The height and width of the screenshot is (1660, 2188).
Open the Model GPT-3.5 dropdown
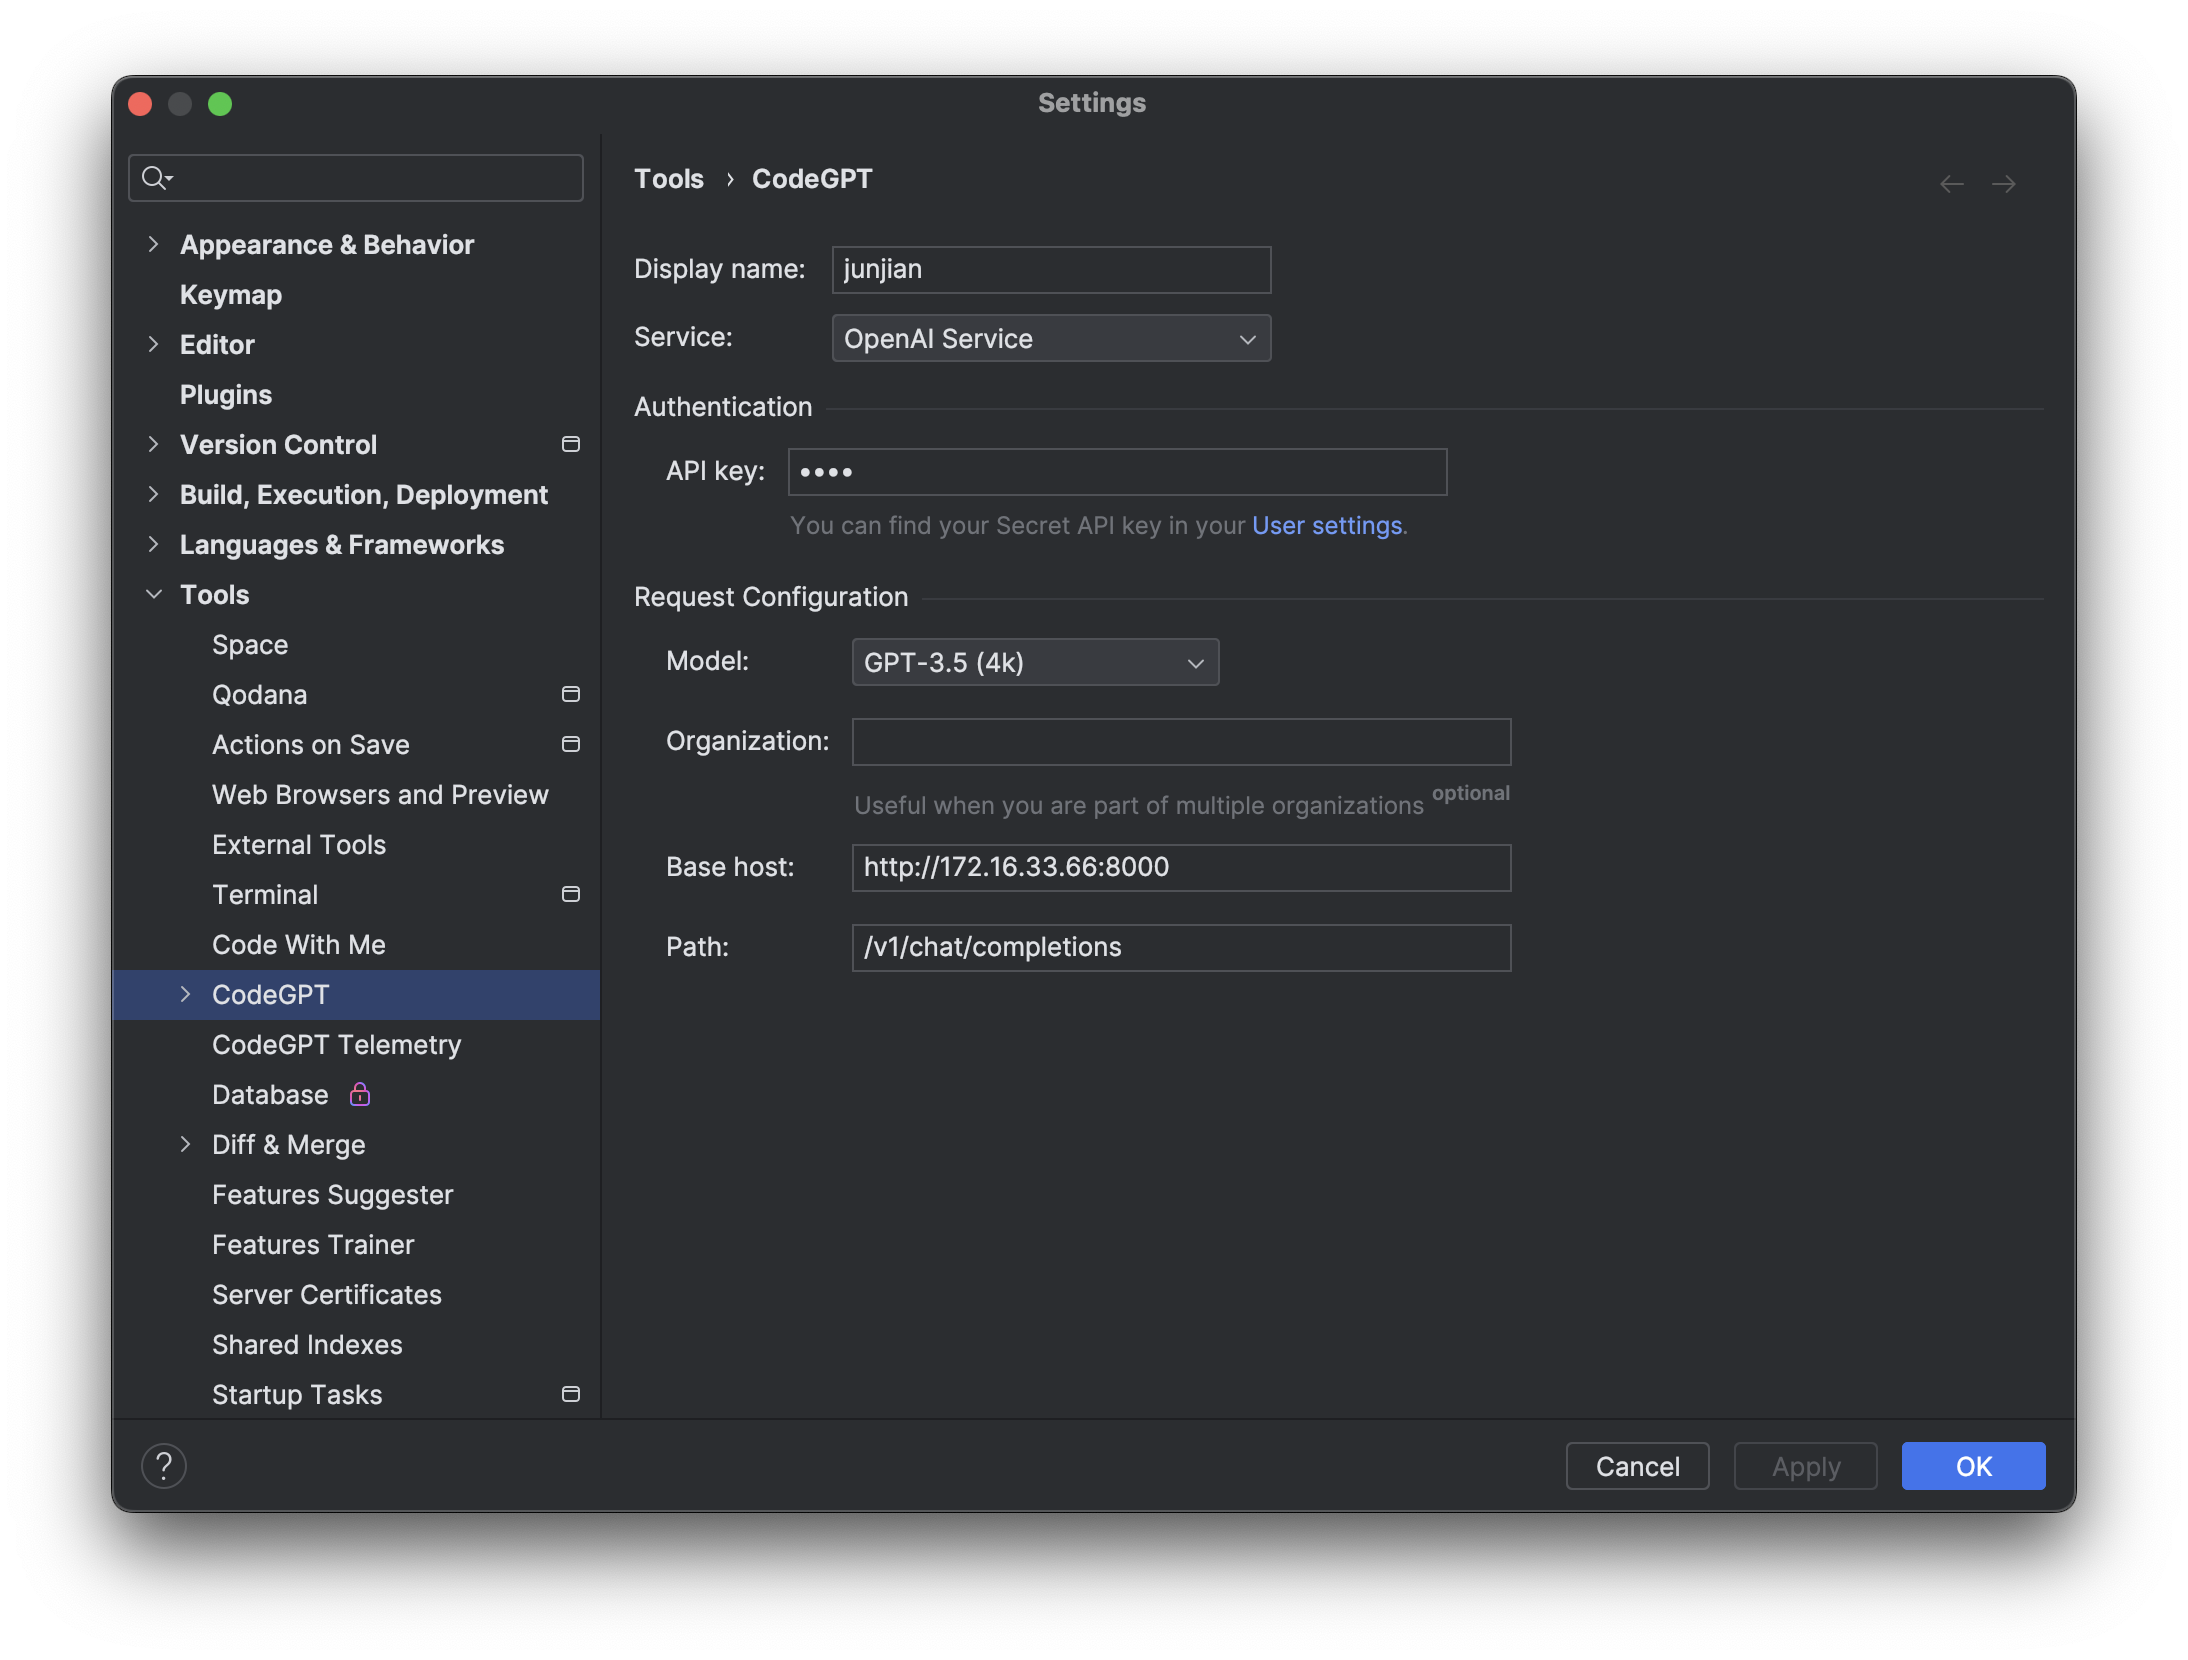point(1035,662)
